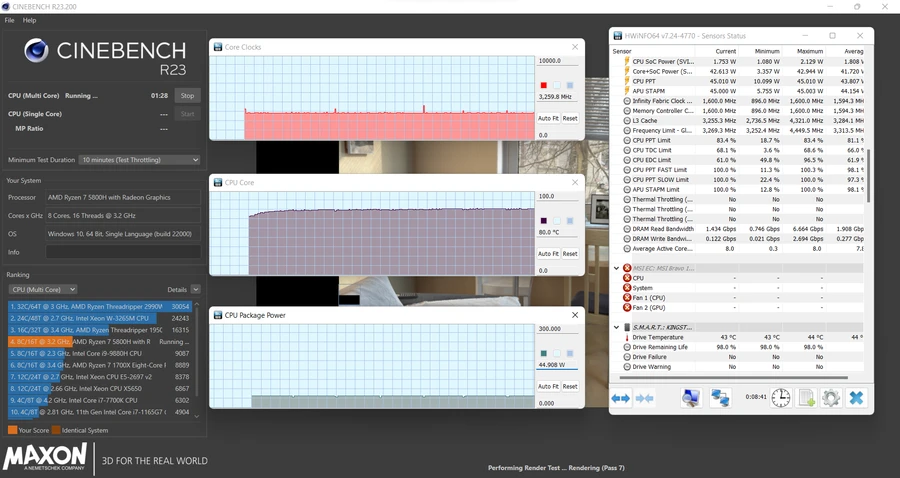Collapse the S.M.A.R.T. sensor group chevron

tap(616, 327)
